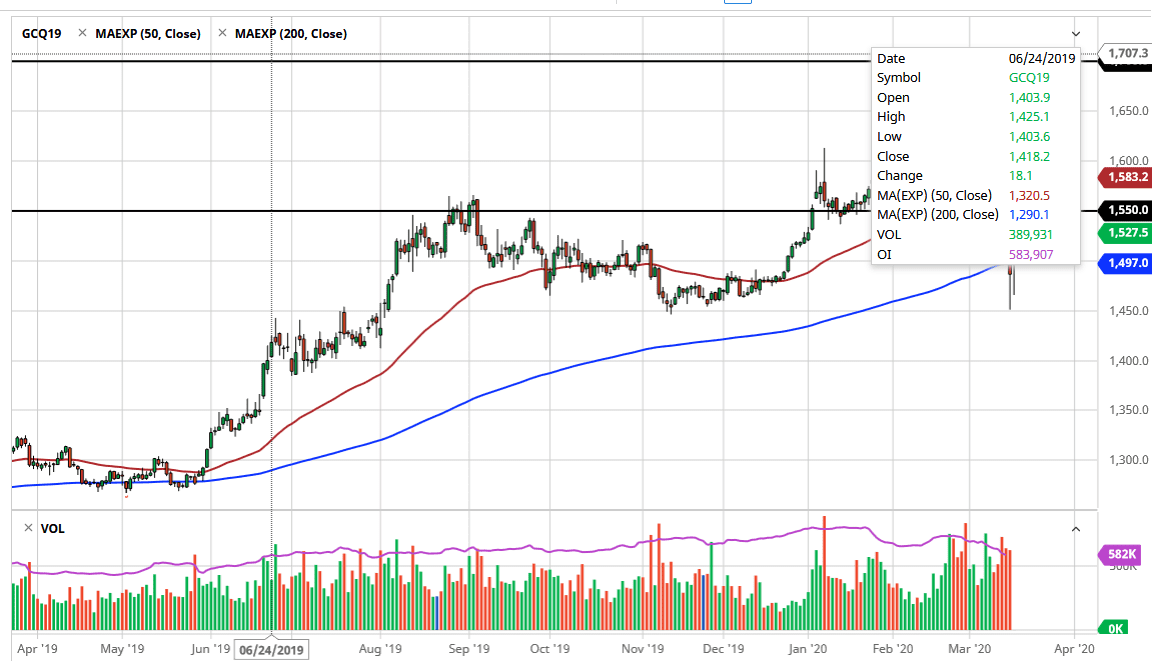Click the purple 582K open interest tag
Screen dimensions: 1161x671
(1120, 554)
